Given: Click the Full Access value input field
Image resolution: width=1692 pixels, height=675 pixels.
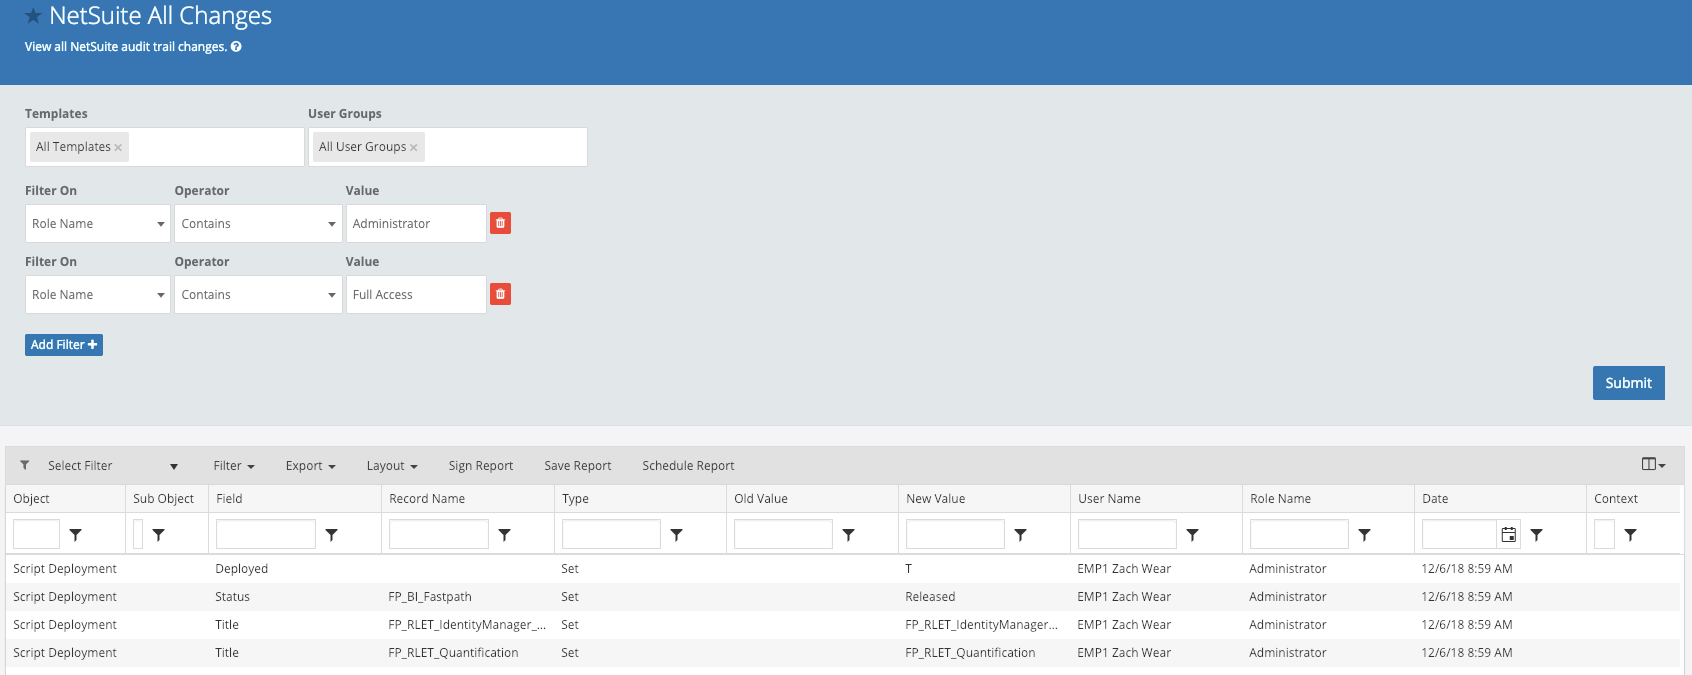Looking at the screenshot, I should pyautogui.click(x=416, y=295).
